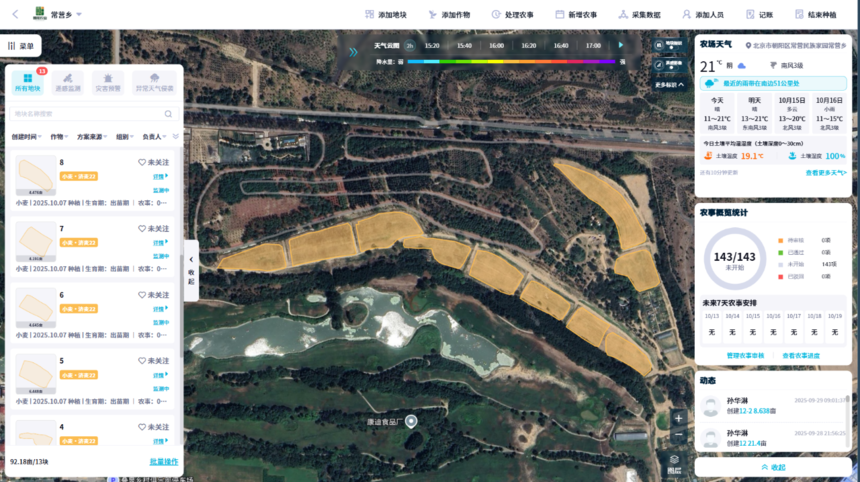Image resolution: width=860 pixels, height=482 pixels.
Task: Expand the 创建时间 filter dropdown
Action: tap(26, 137)
